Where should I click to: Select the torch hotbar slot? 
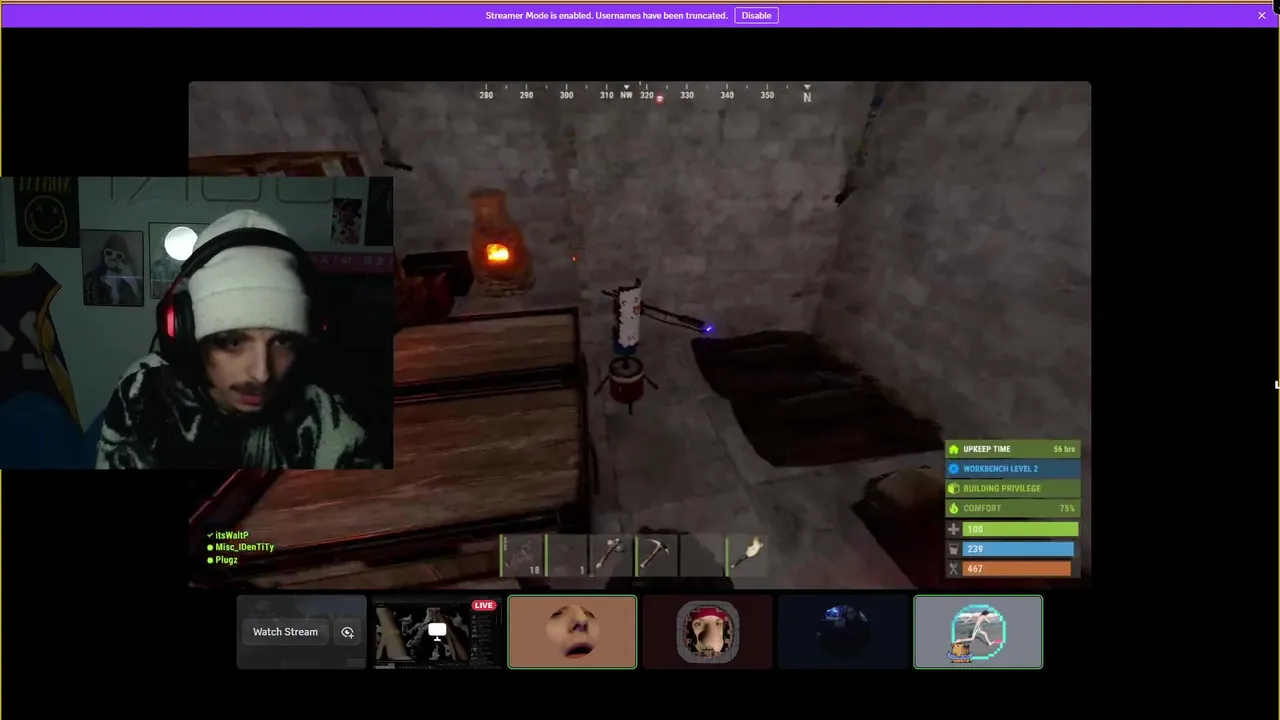[745, 555]
